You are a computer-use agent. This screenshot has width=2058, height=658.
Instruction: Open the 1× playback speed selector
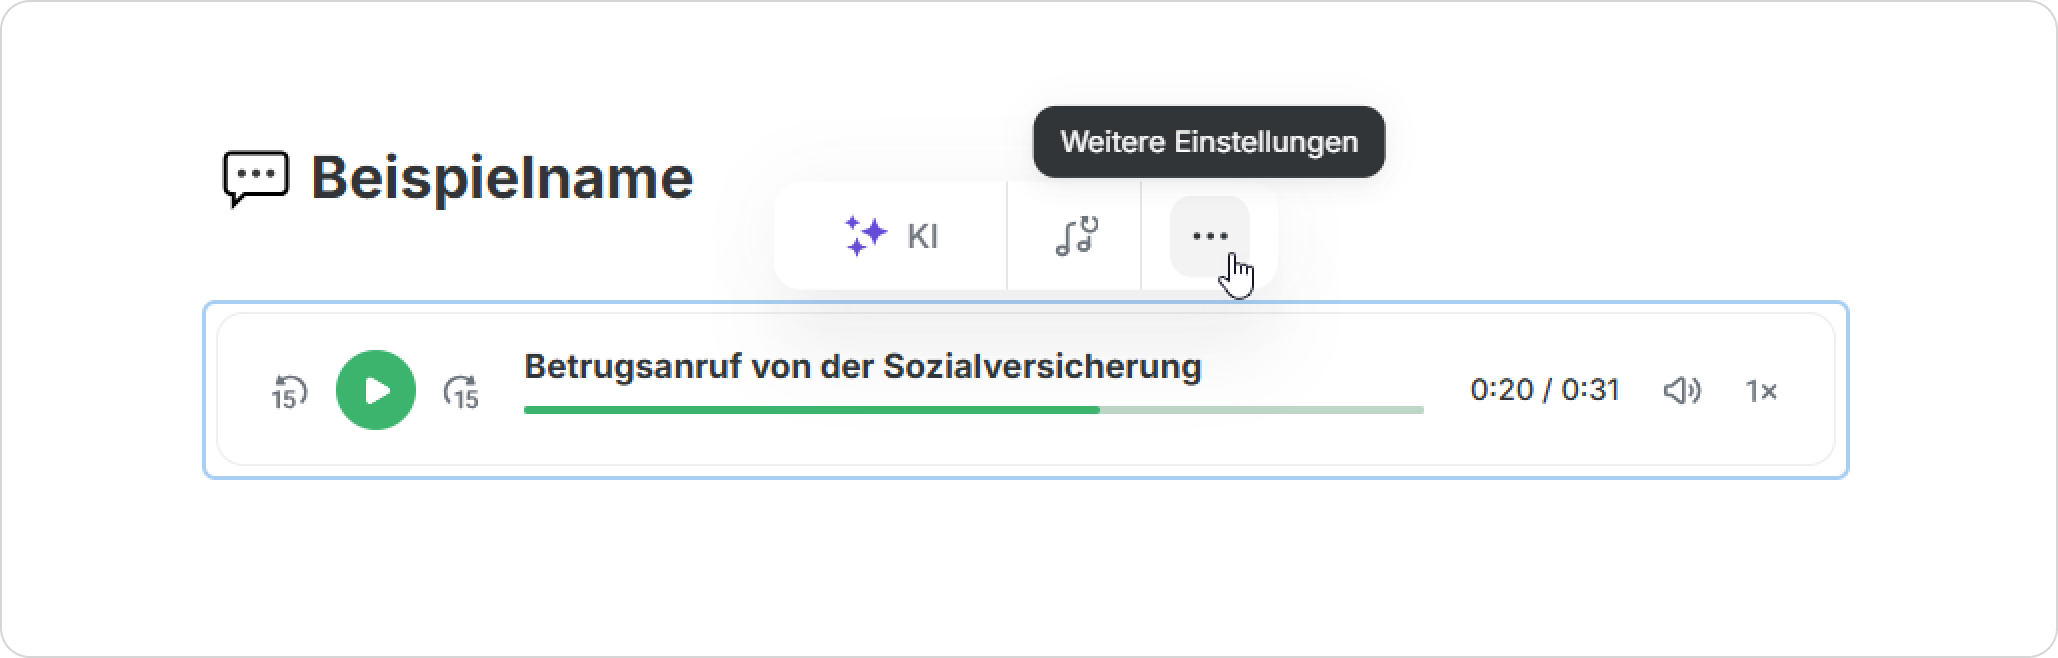click(x=1761, y=390)
